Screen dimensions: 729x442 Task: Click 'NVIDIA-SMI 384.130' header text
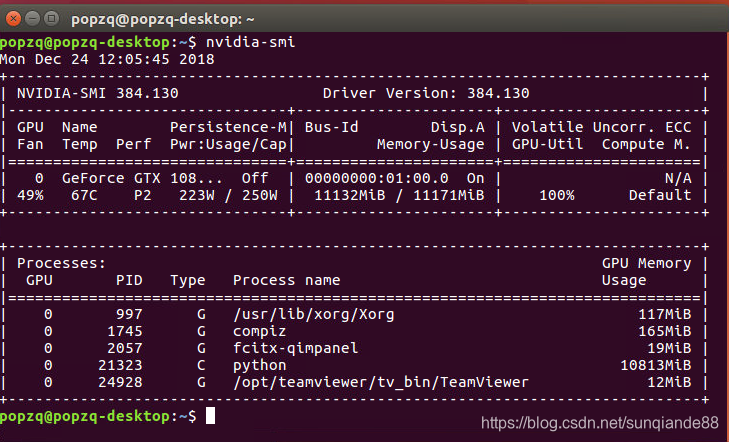click(x=98, y=93)
